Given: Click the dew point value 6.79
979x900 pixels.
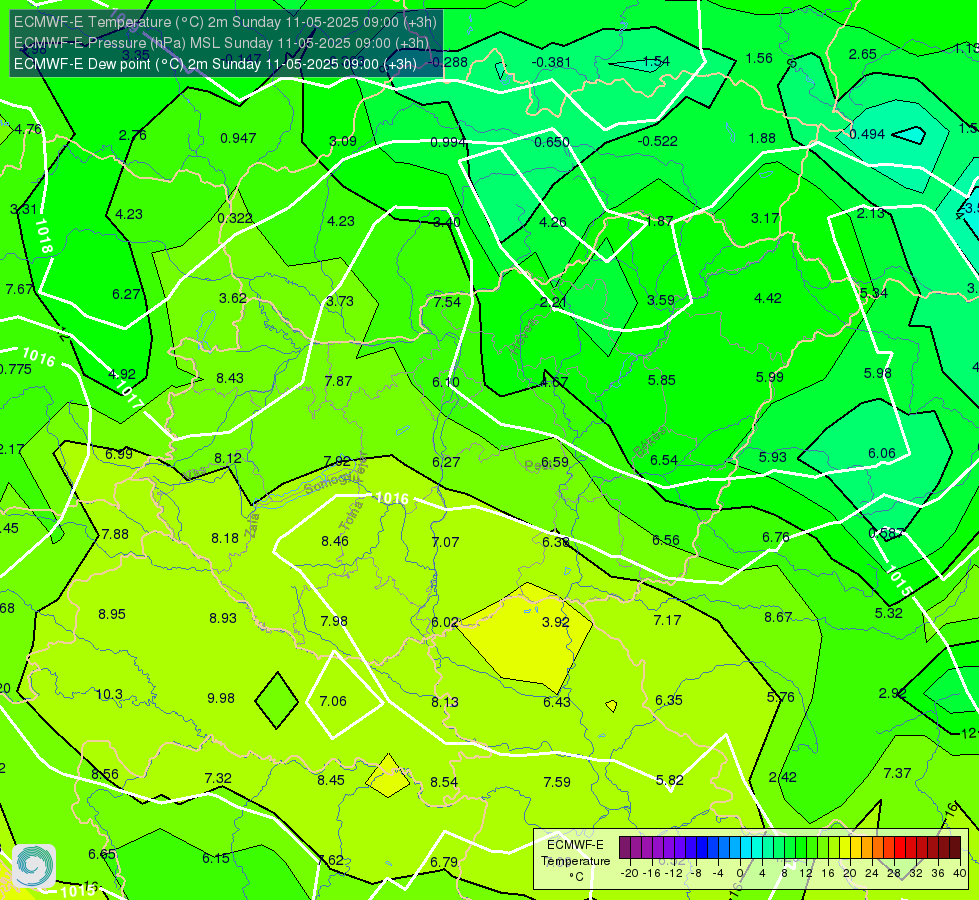Looking at the screenshot, I should [444, 863].
